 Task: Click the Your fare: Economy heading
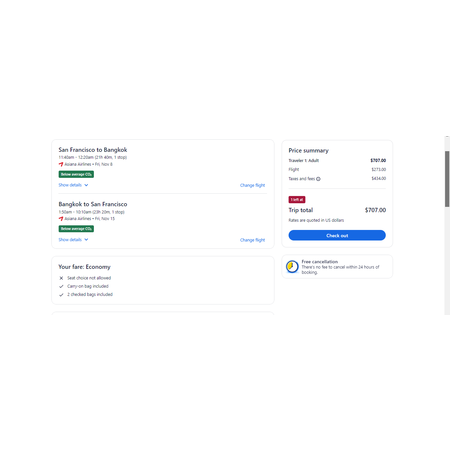click(84, 267)
